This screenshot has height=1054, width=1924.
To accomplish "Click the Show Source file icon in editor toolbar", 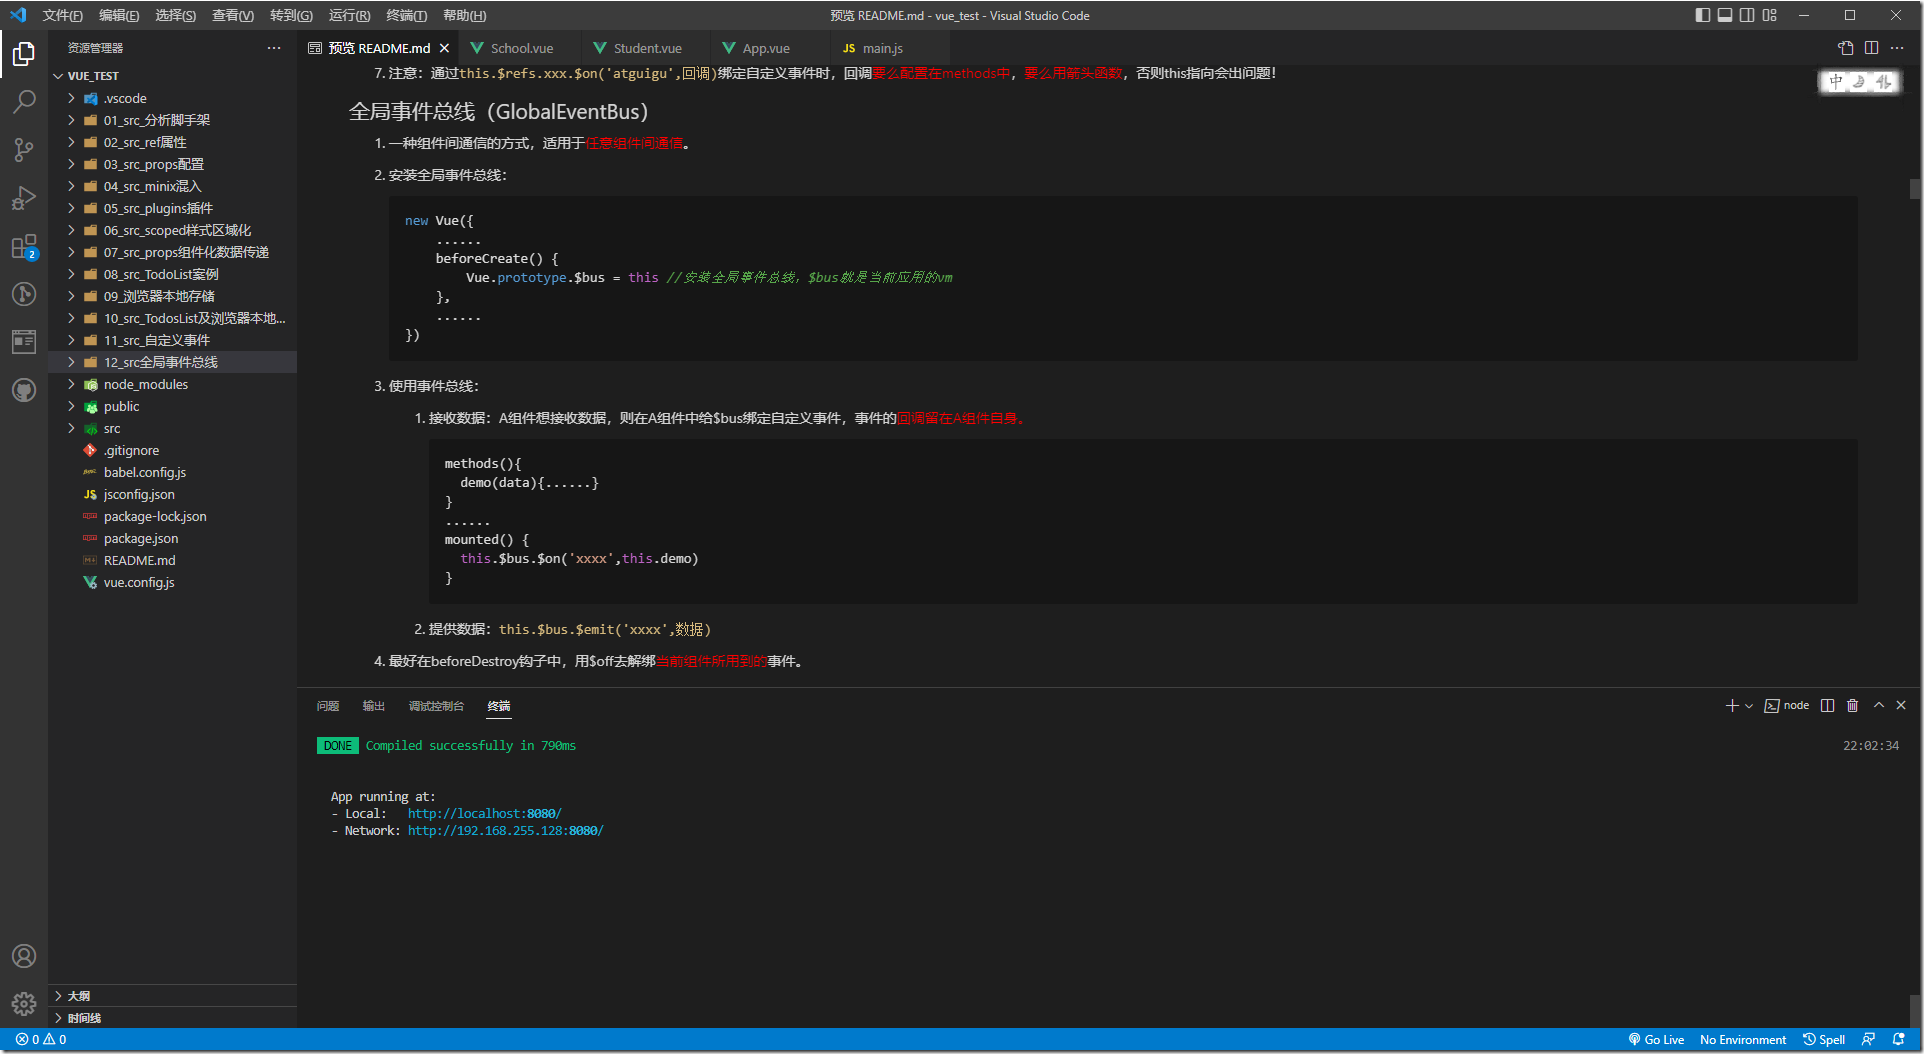I will [x=1846, y=48].
